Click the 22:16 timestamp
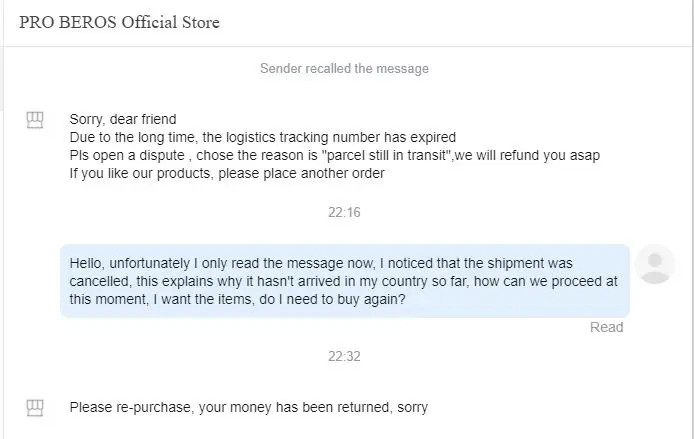This screenshot has width=694, height=439. click(344, 213)
